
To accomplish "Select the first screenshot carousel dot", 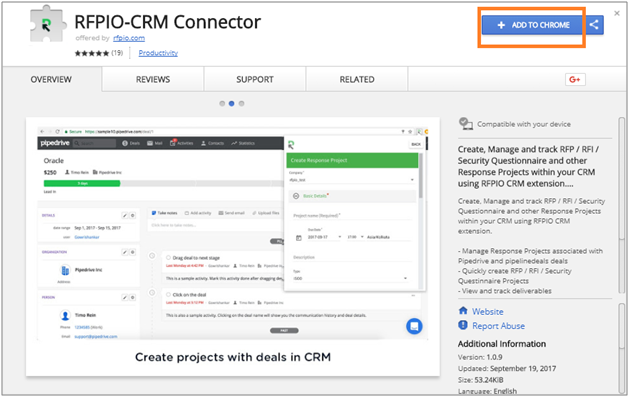I will (222, 104).
